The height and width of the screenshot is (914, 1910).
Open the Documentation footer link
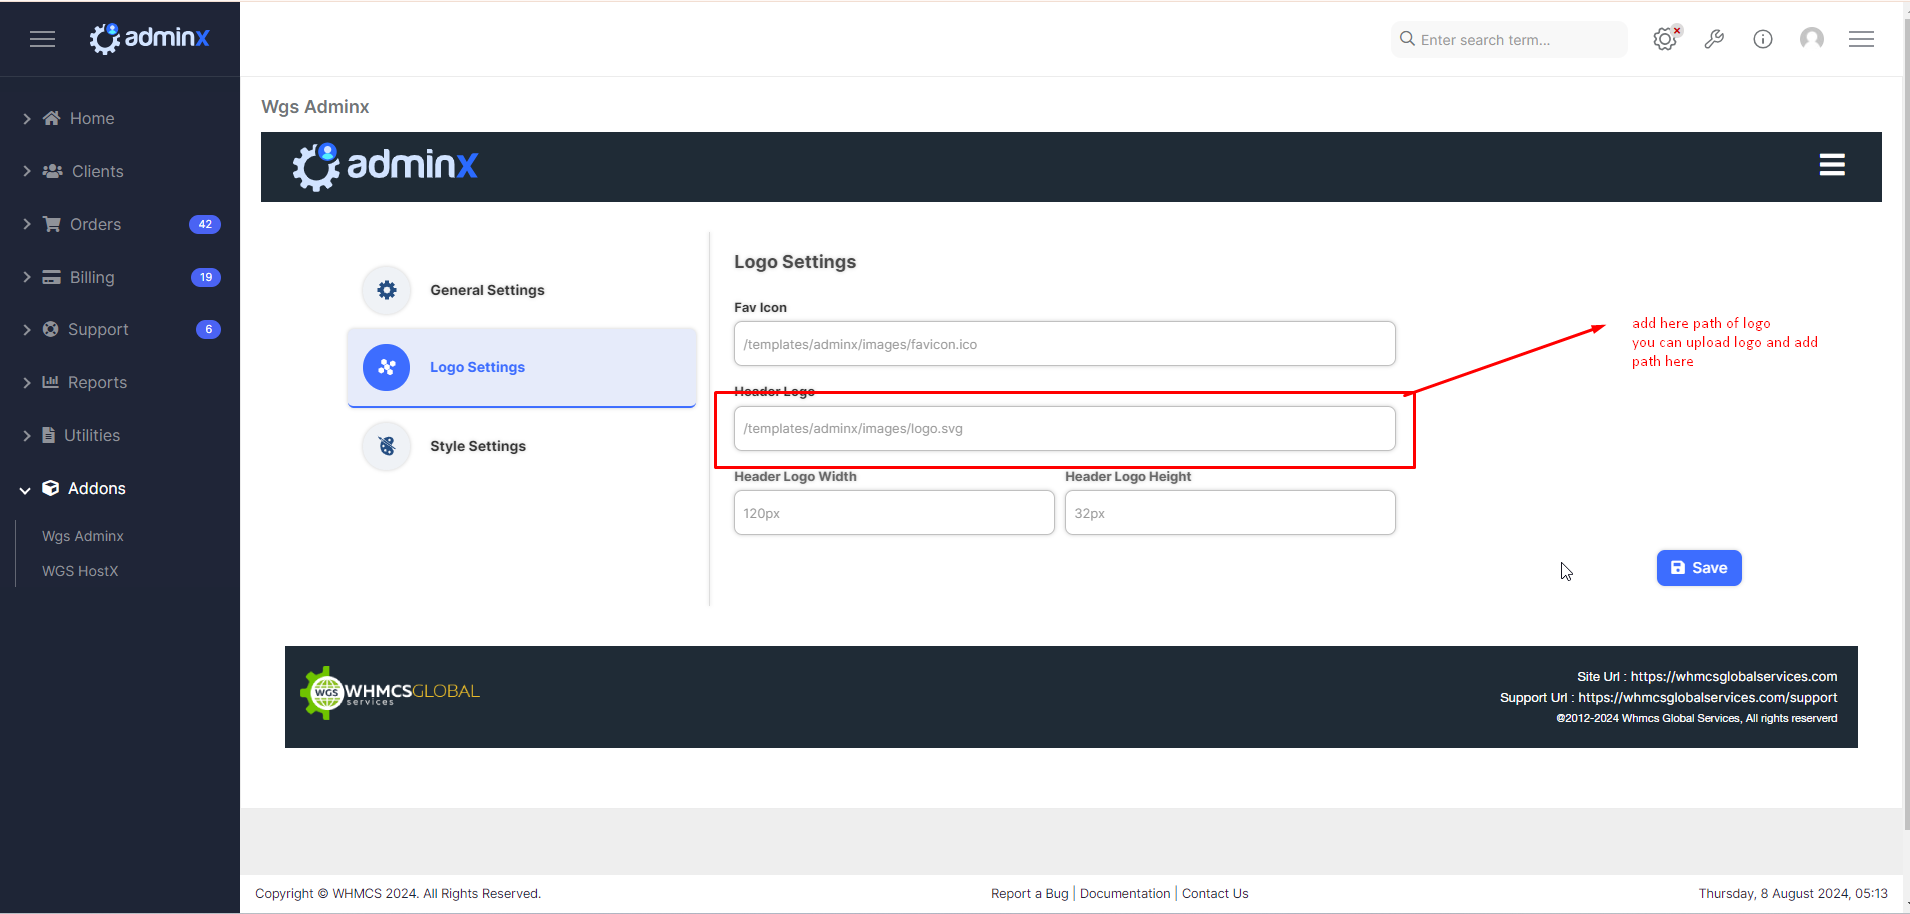tap(1124, 893)
